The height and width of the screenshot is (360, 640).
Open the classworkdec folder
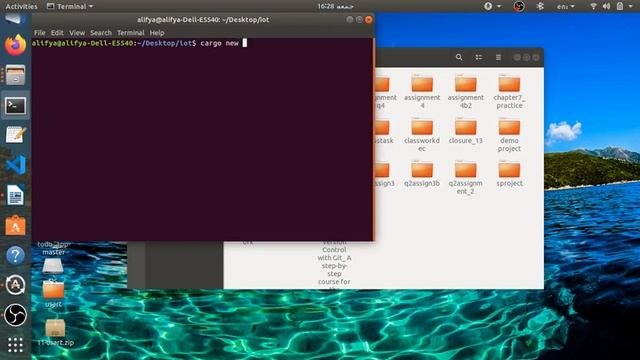point(422,135)
